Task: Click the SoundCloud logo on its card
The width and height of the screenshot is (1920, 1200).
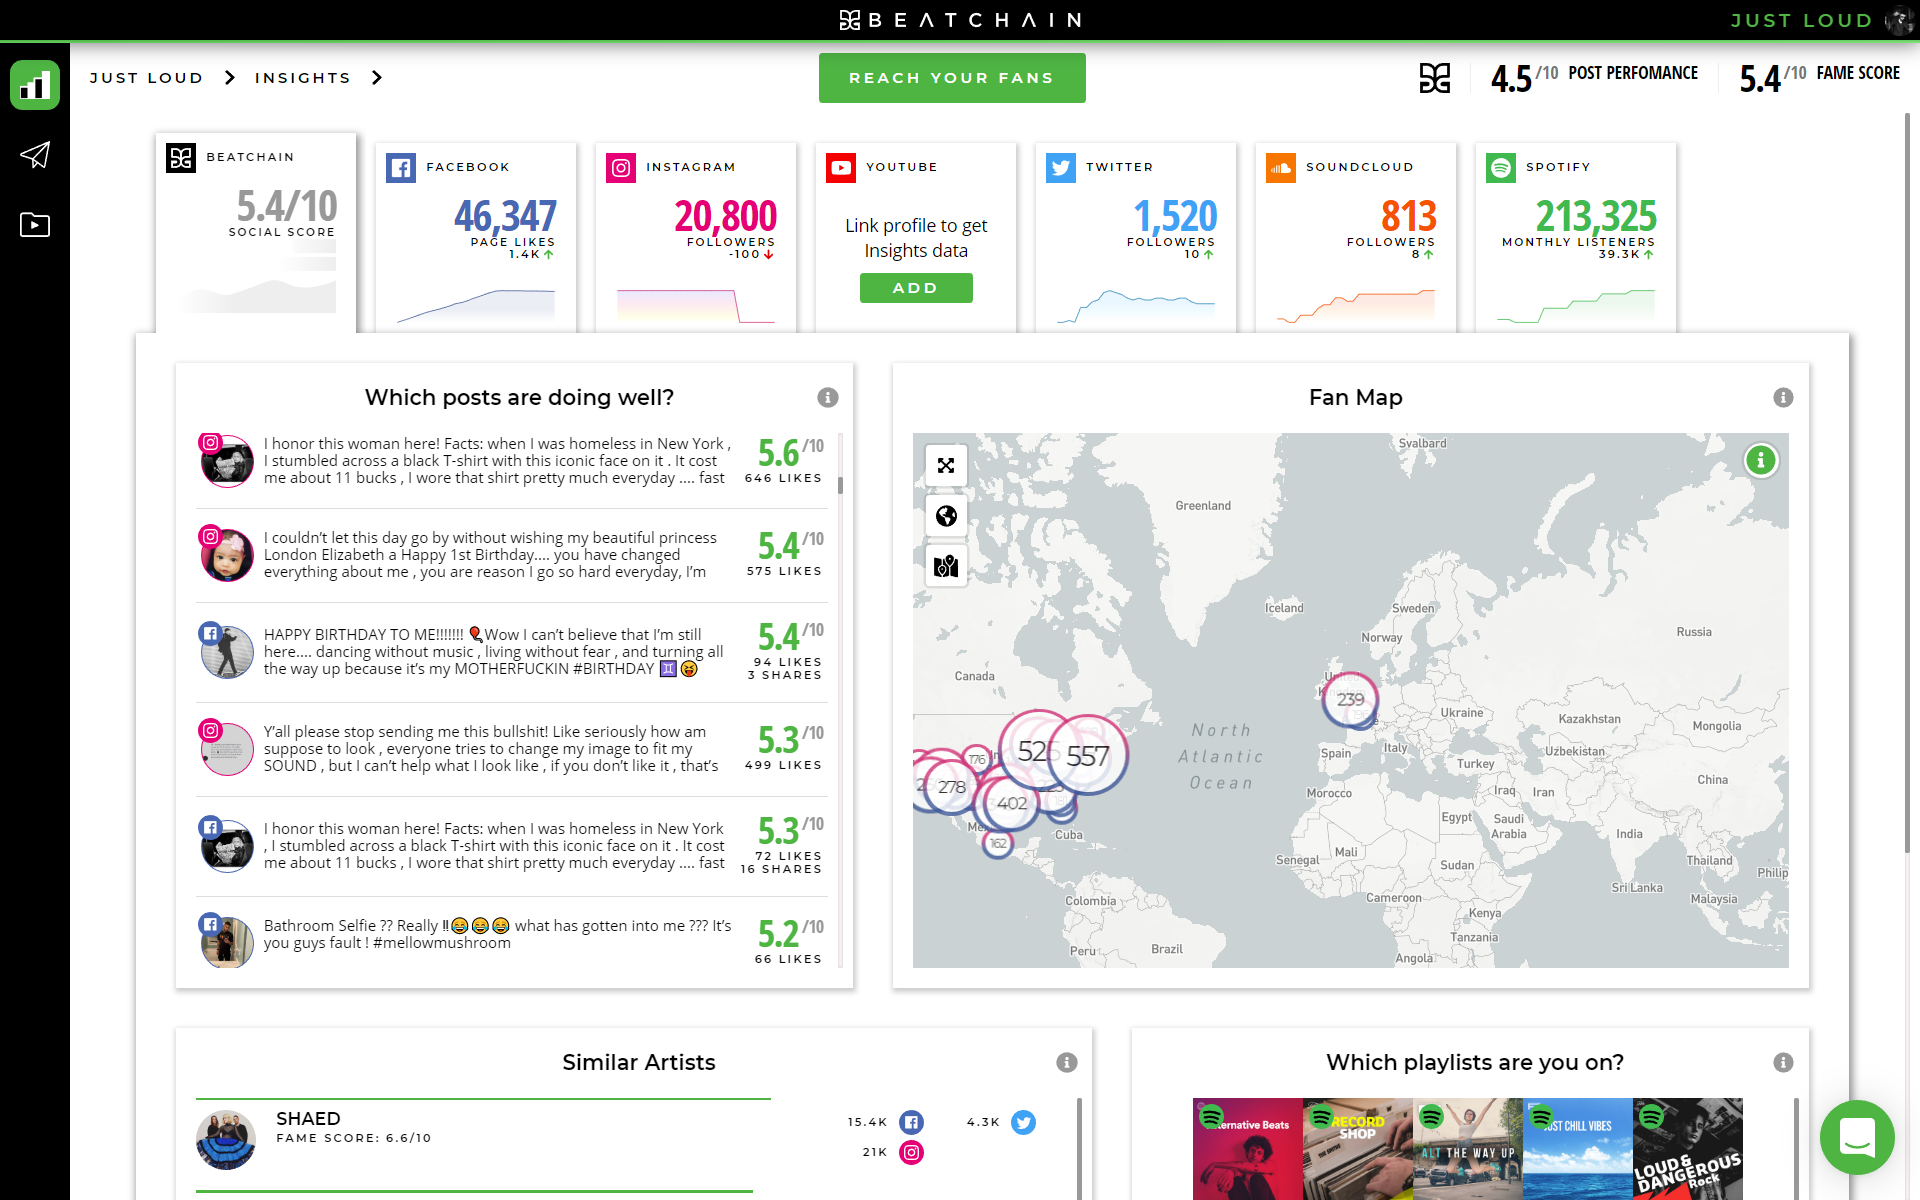Action: [x=1281, y=168]
